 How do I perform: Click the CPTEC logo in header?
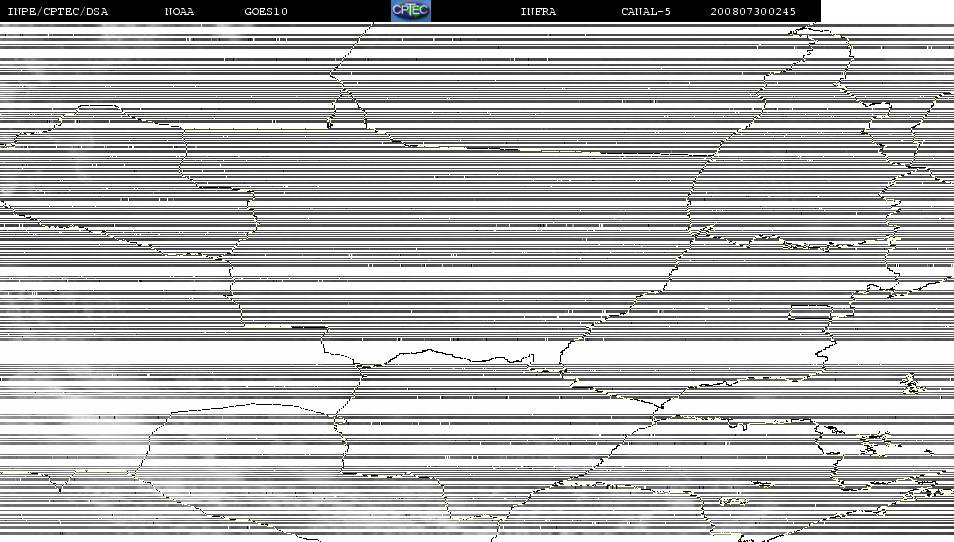pos(411,11)
